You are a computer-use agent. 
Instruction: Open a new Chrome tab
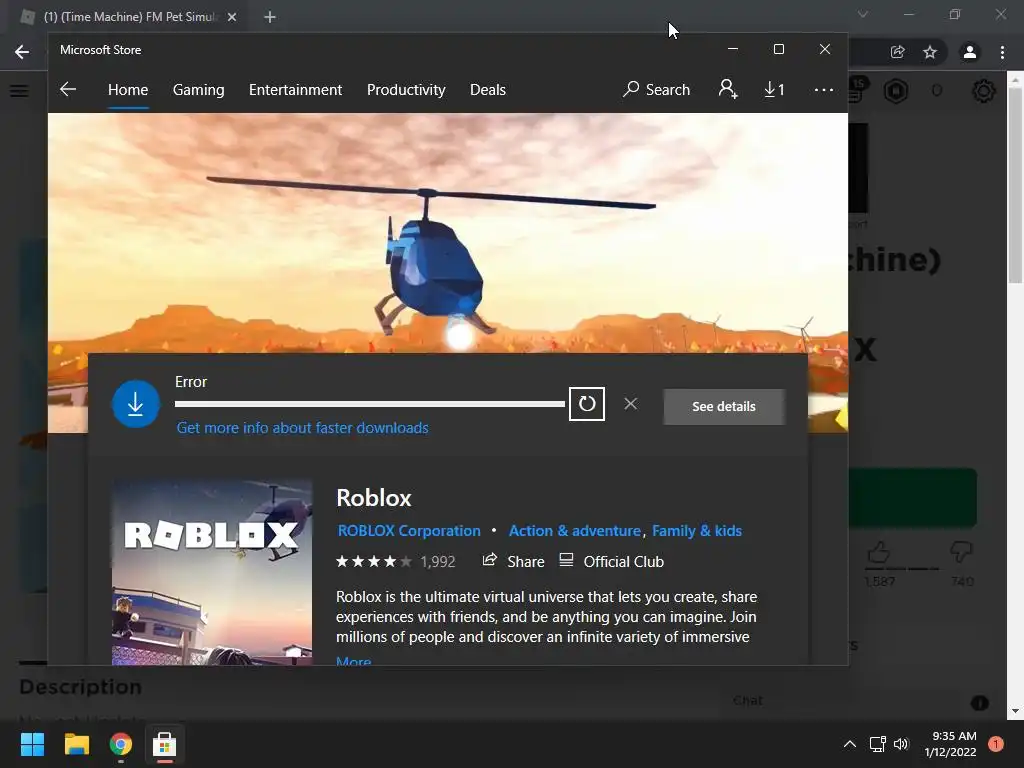click(270, 17)
